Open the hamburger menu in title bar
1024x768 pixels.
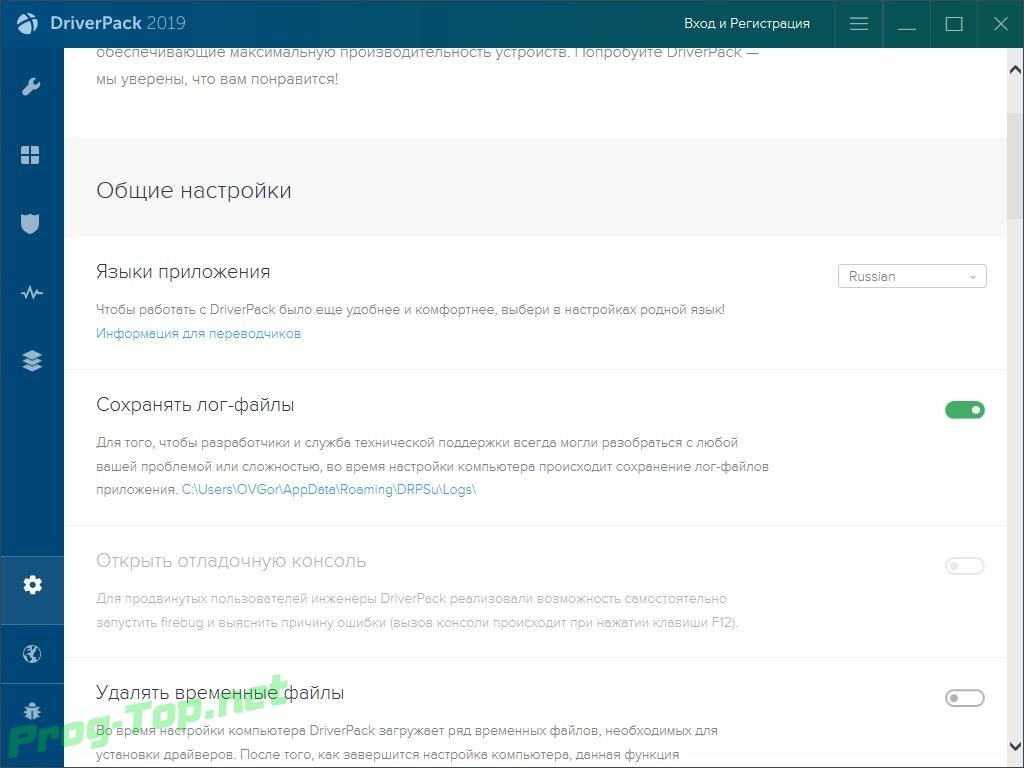[x=859, y=24]
